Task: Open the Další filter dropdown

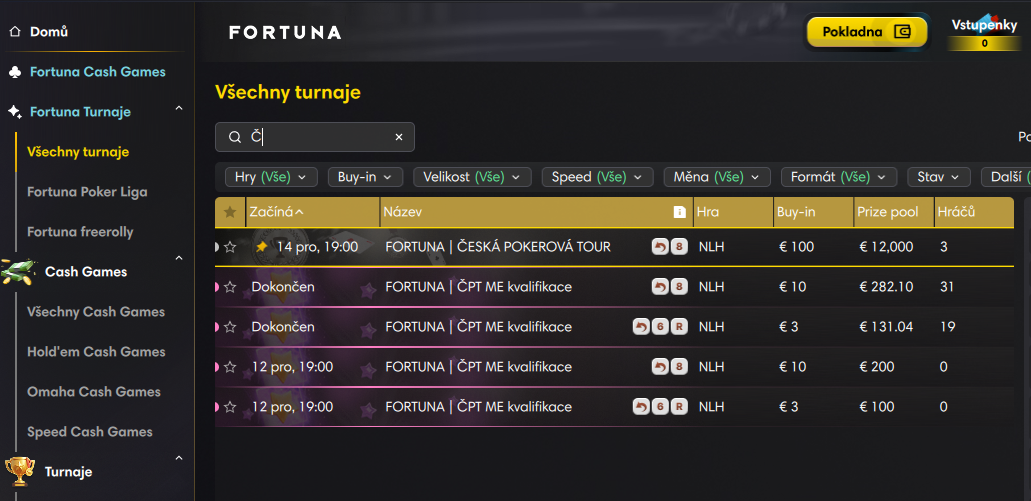Action: tap(1006, 177)
